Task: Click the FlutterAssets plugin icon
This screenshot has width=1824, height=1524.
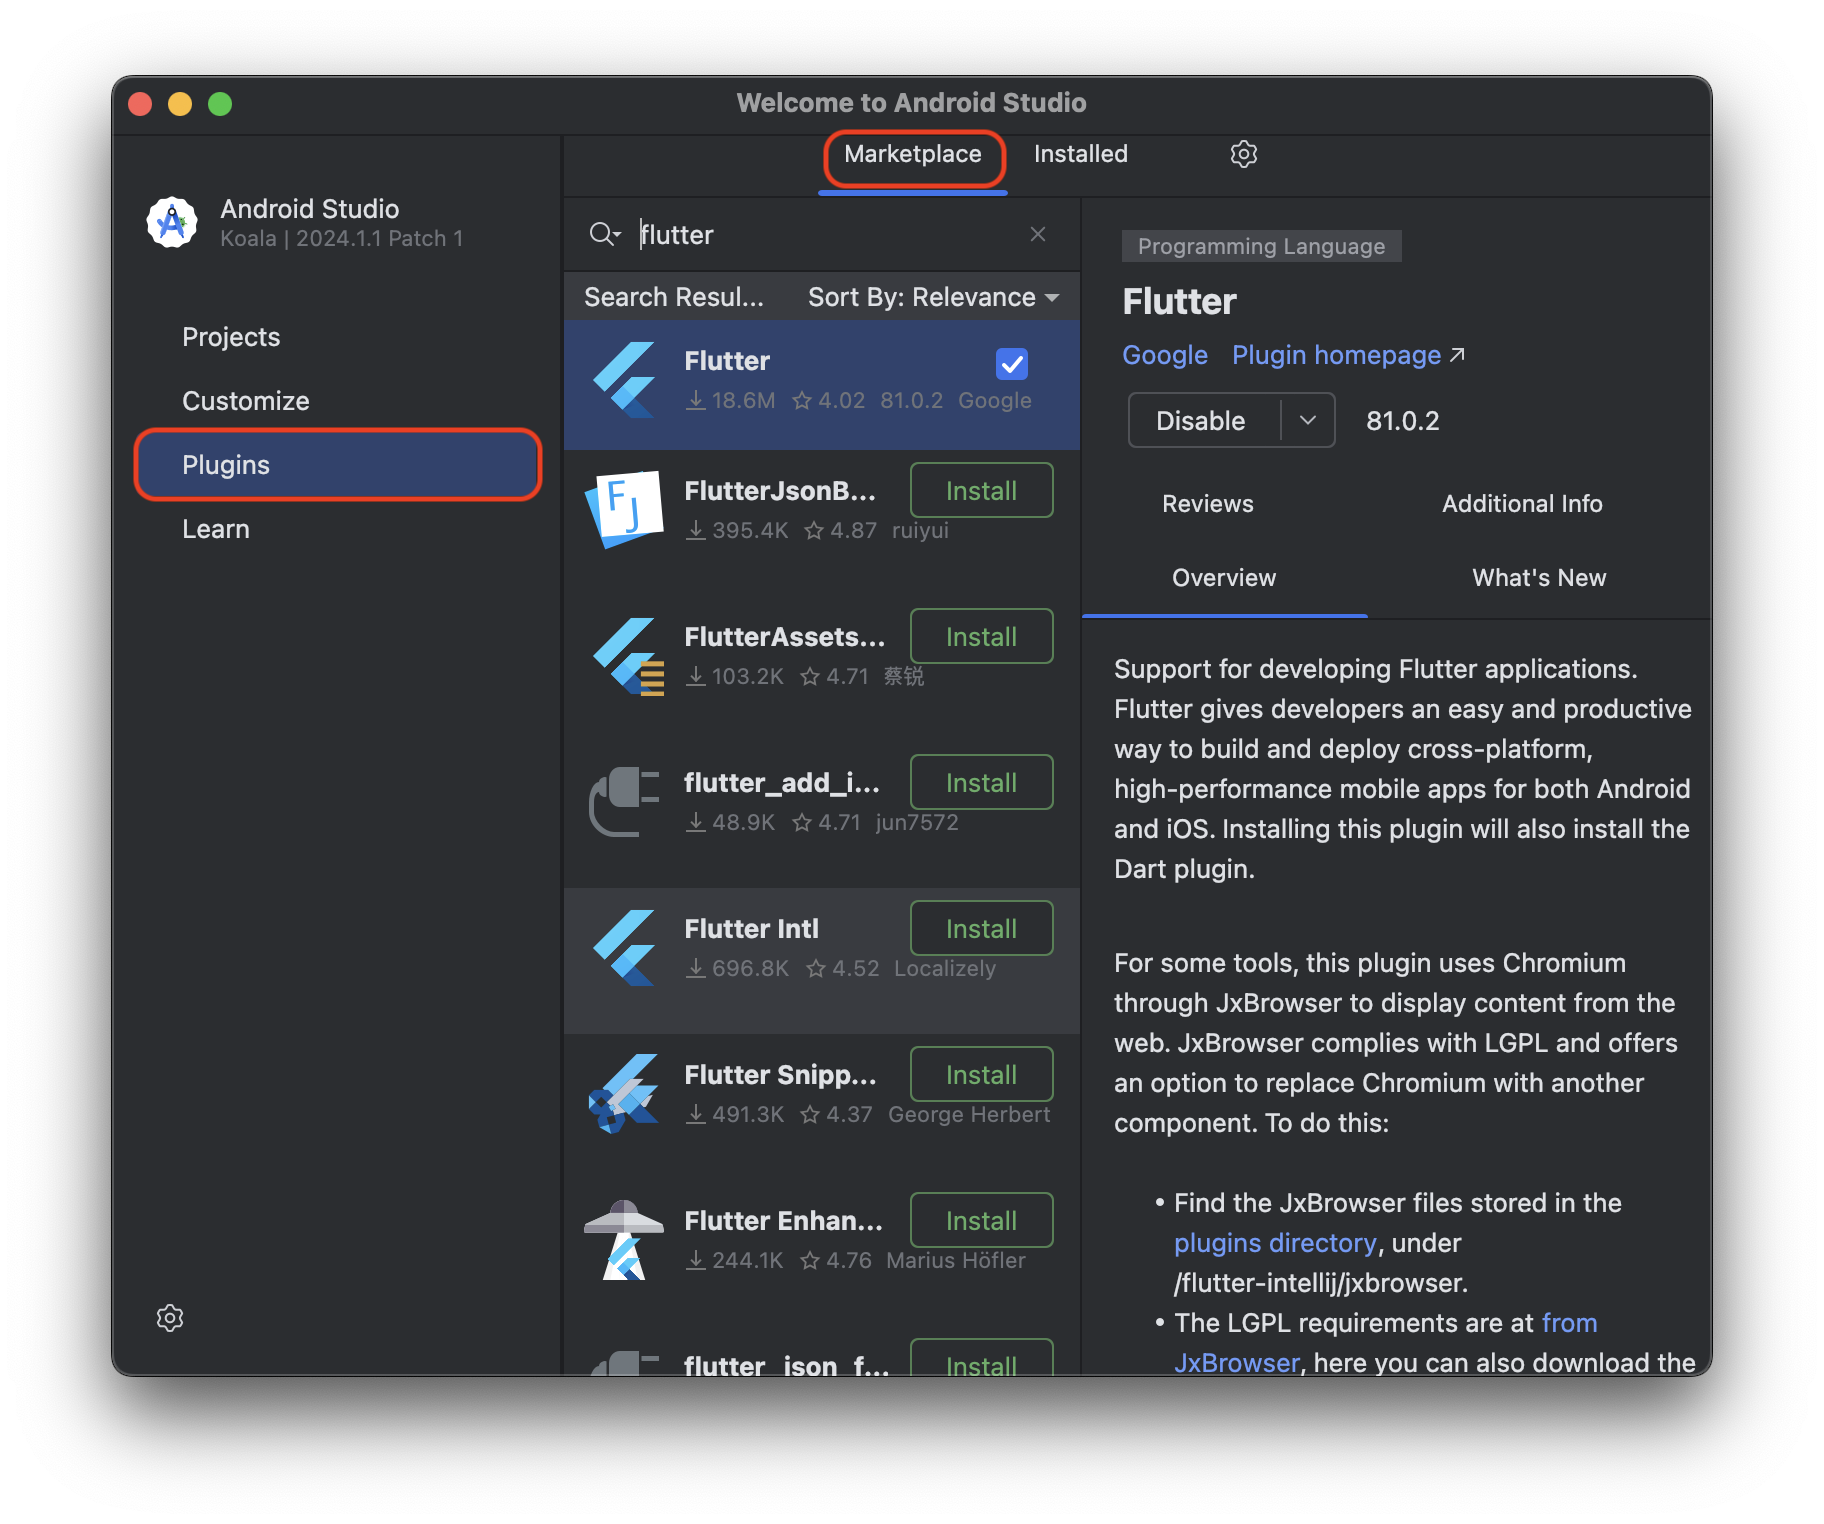Action: (x=625, y=656)
